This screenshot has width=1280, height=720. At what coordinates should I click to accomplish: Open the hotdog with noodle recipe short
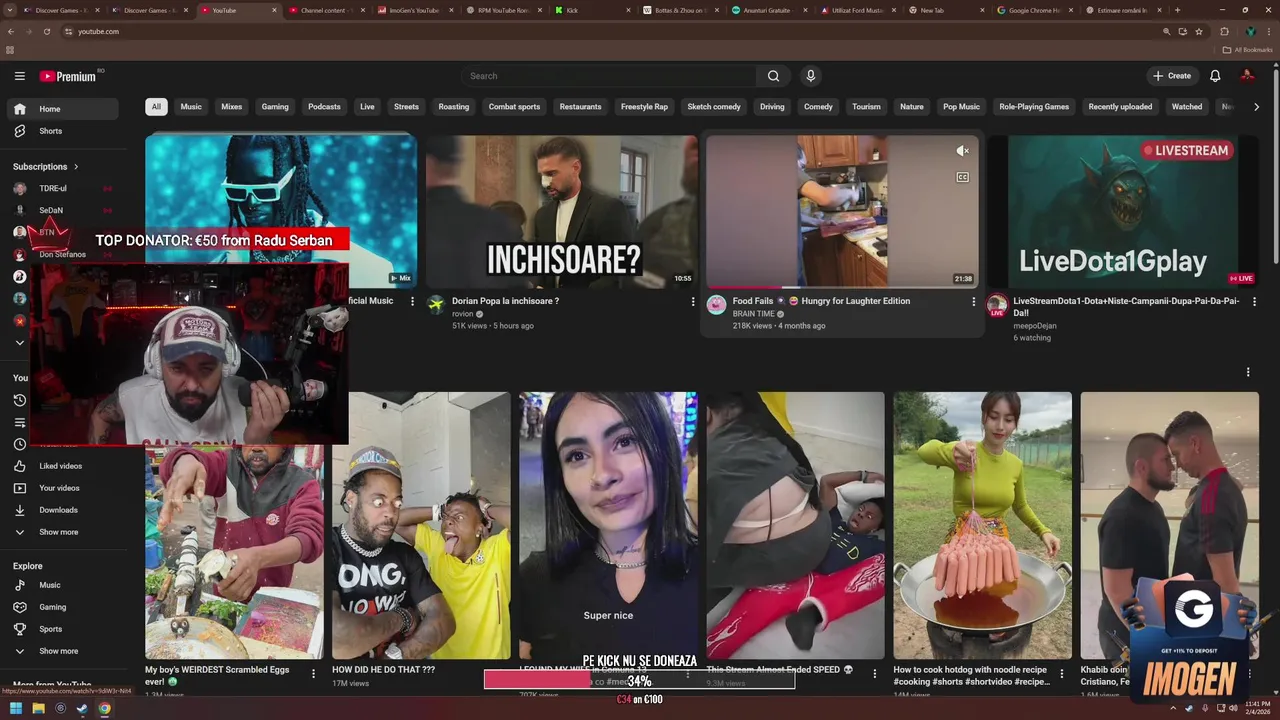(982, 526)
